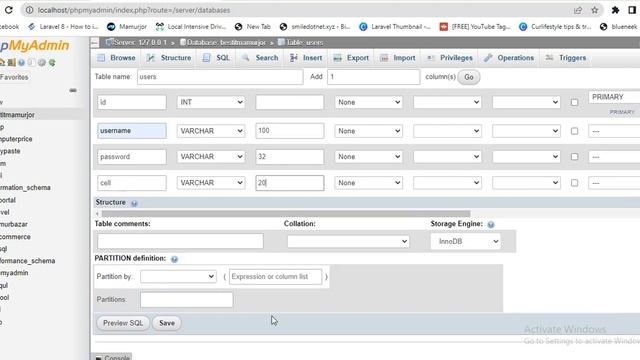Click the Save button

click(x=167, y=323)
